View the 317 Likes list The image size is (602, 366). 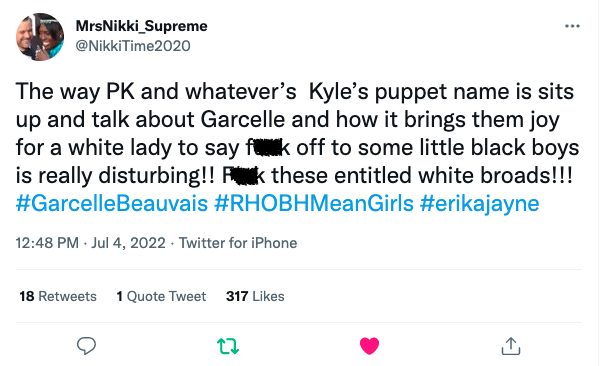pyautogui.click(x=255, y=296)
